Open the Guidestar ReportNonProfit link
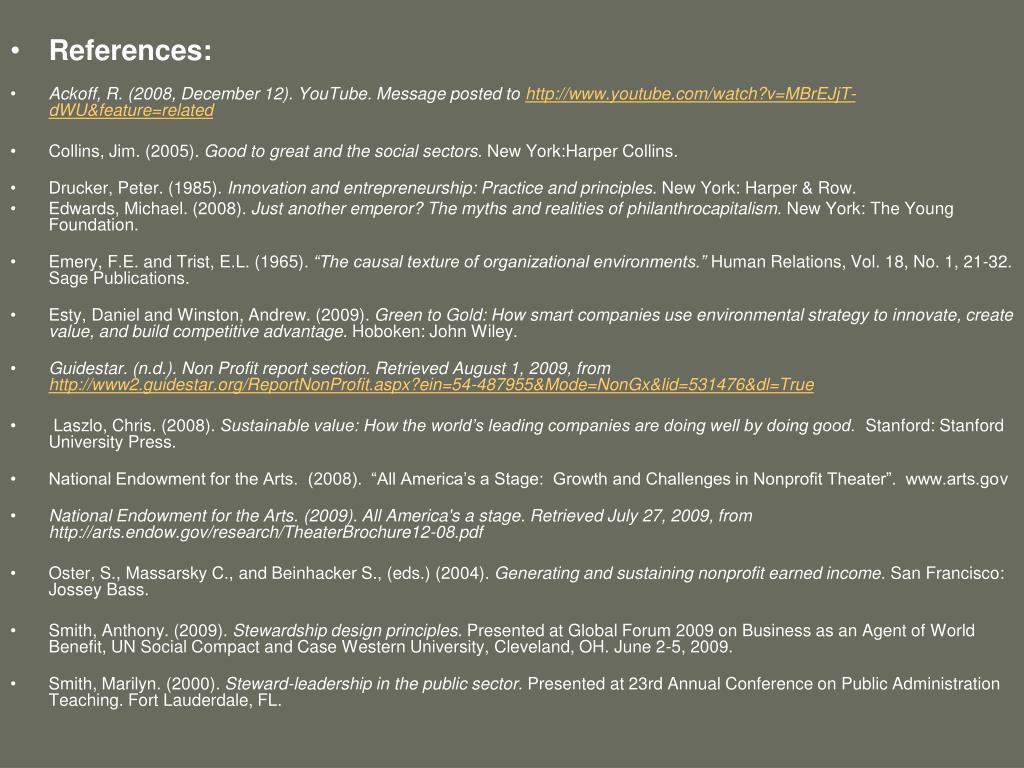 pos(431,385)
